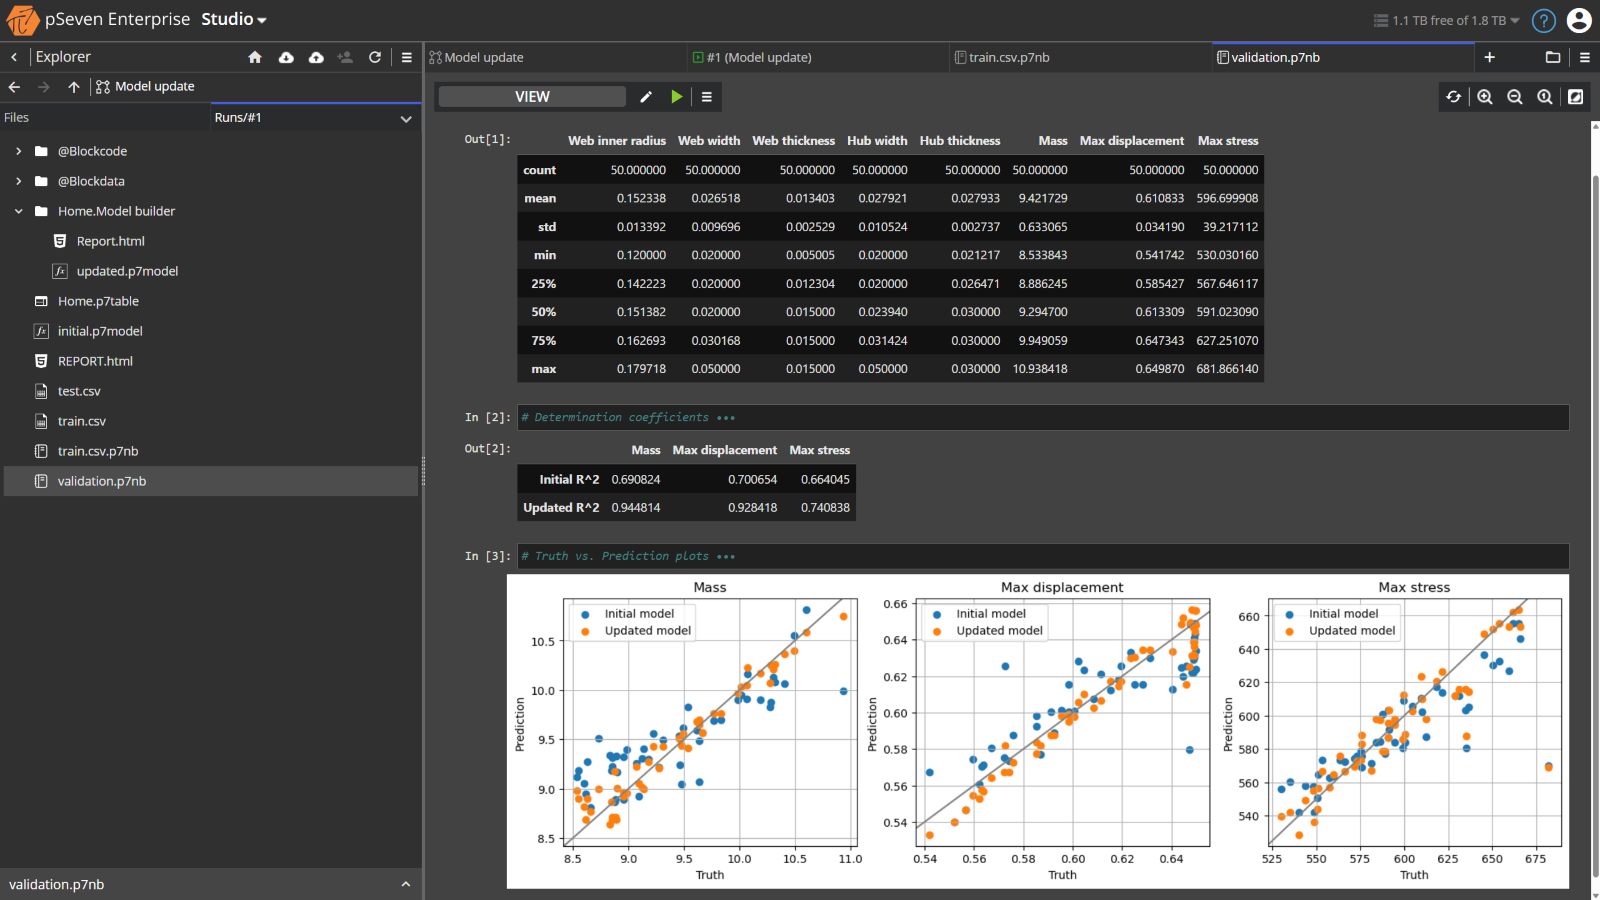Screen dimensions: 1600x900
Task: Open the Home dashboard icon
Action: point(255,57)
